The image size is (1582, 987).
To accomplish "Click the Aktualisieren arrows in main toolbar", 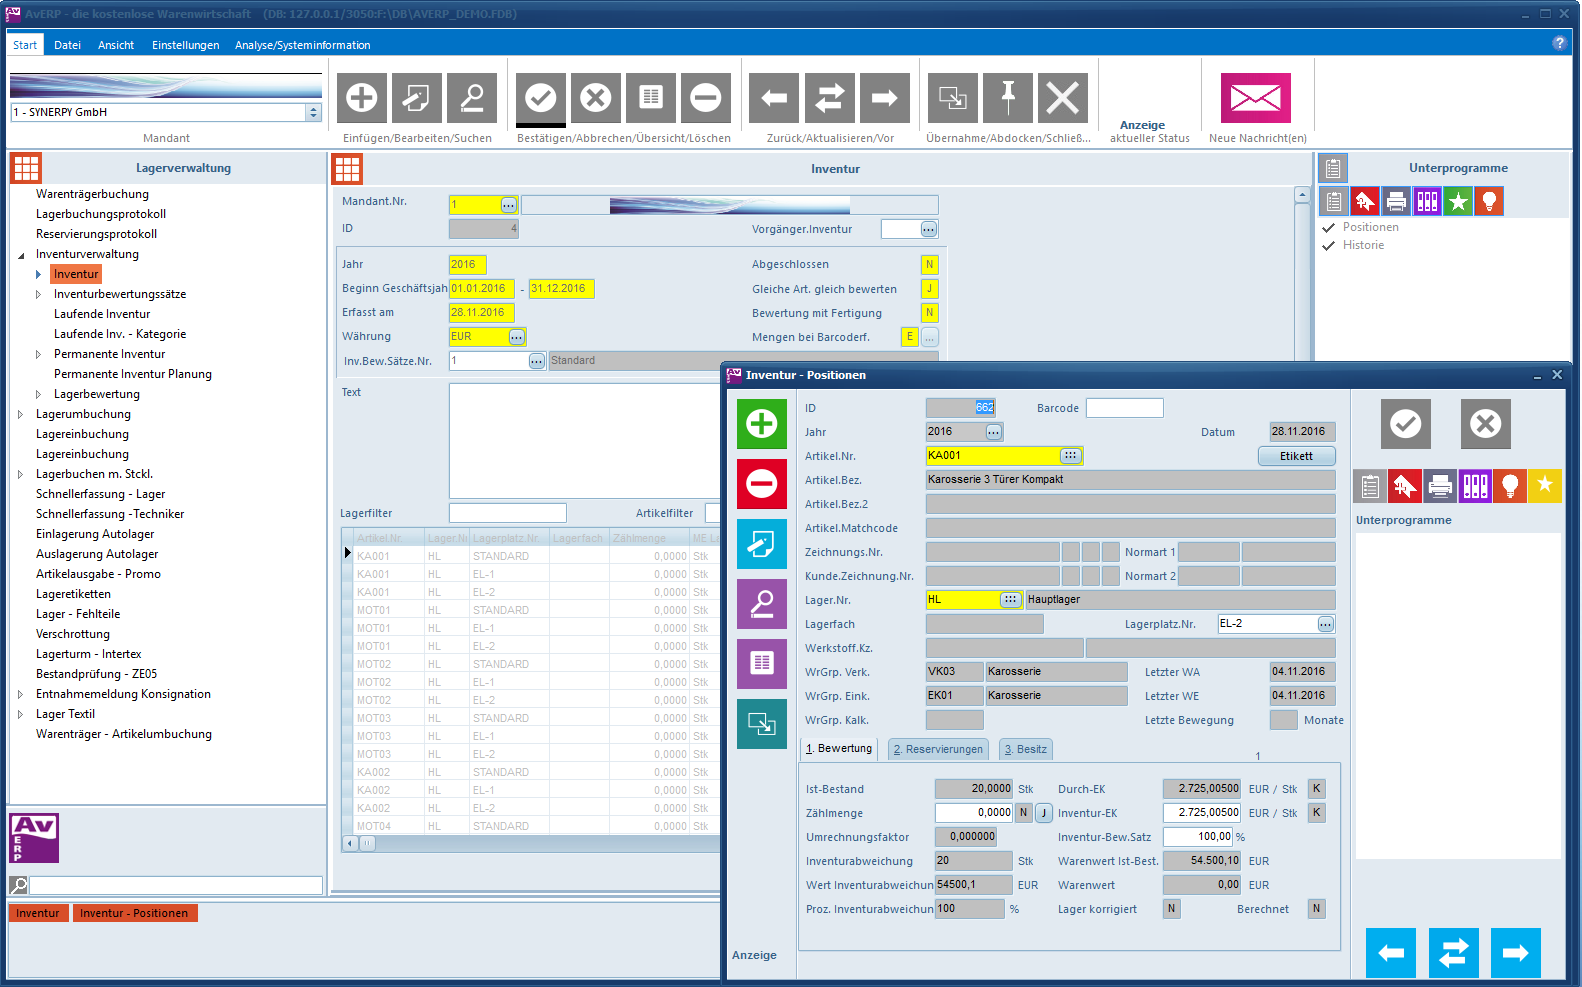I will pos(829,98).
